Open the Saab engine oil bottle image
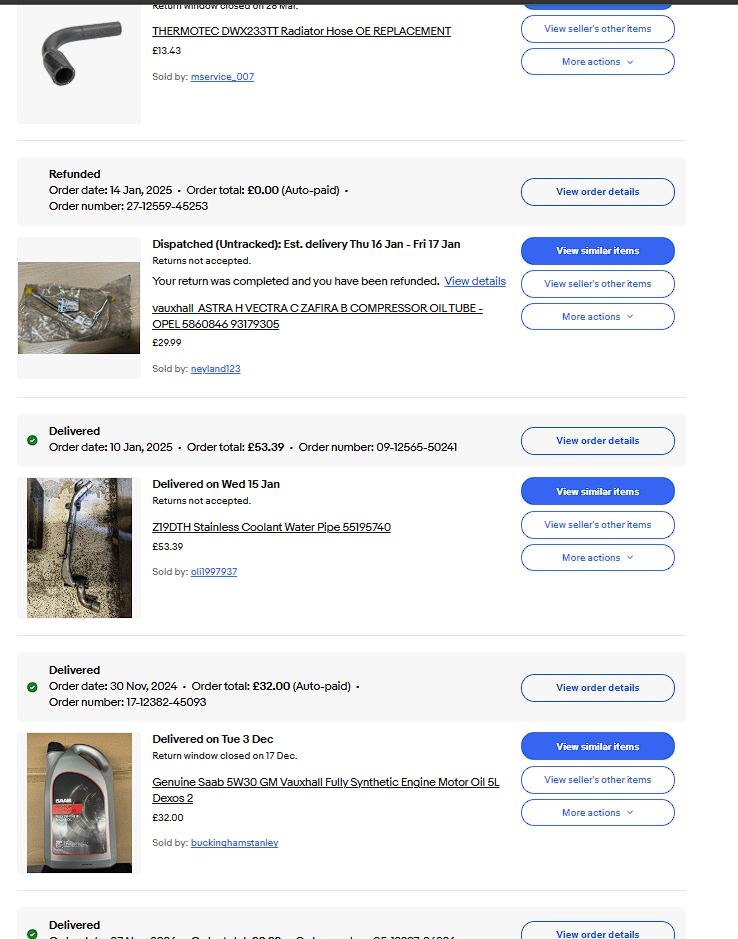738x939 pixels. click(79, 802)
